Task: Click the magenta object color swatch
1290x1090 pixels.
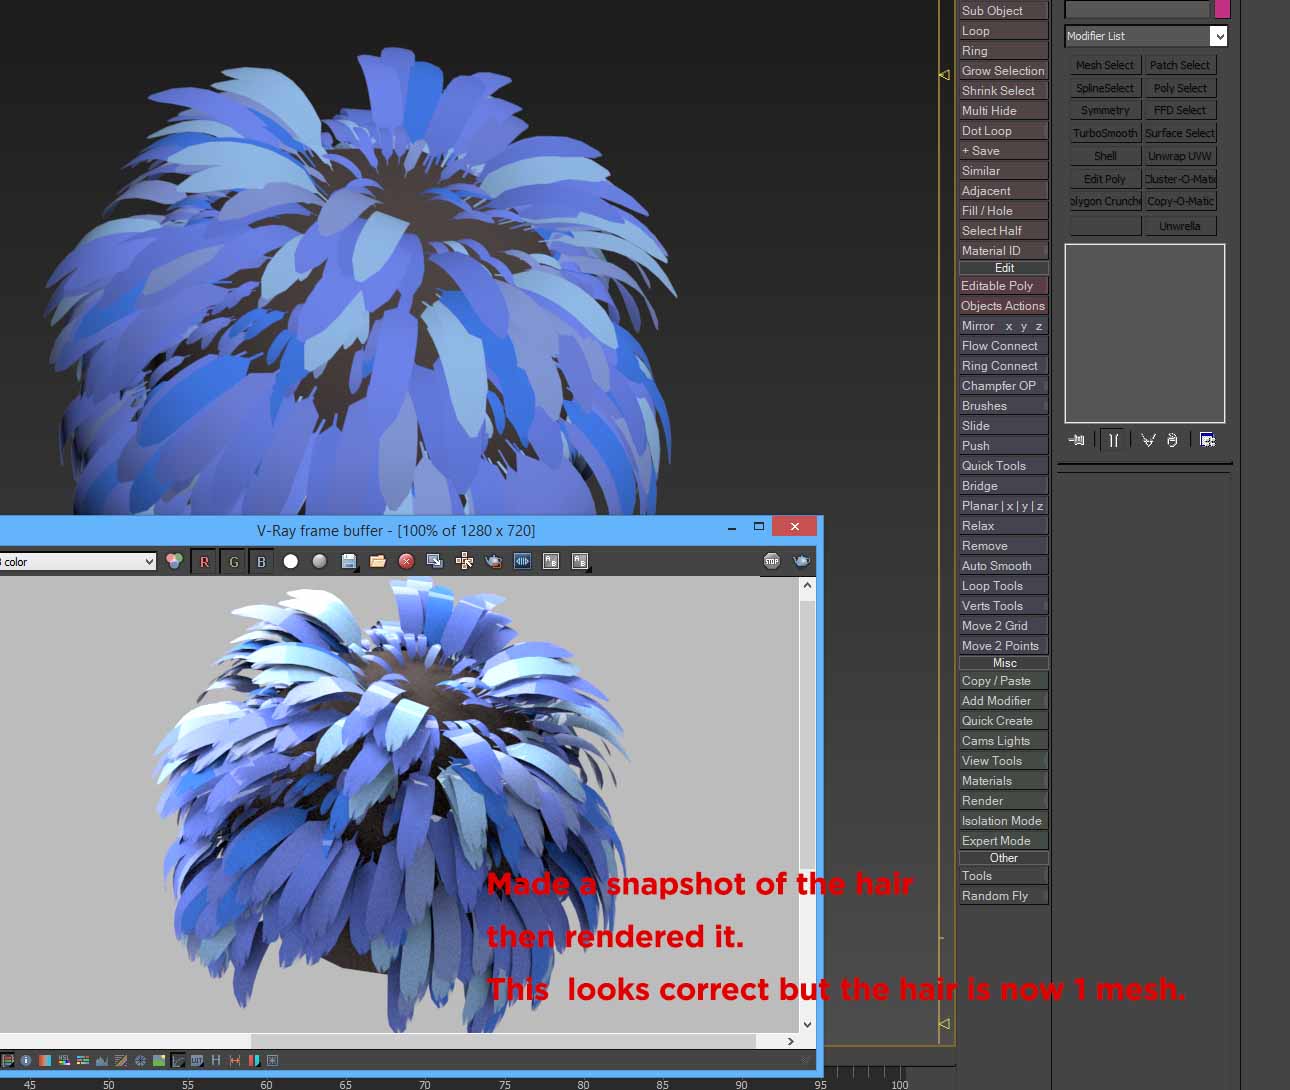Action: [1222, 9]
